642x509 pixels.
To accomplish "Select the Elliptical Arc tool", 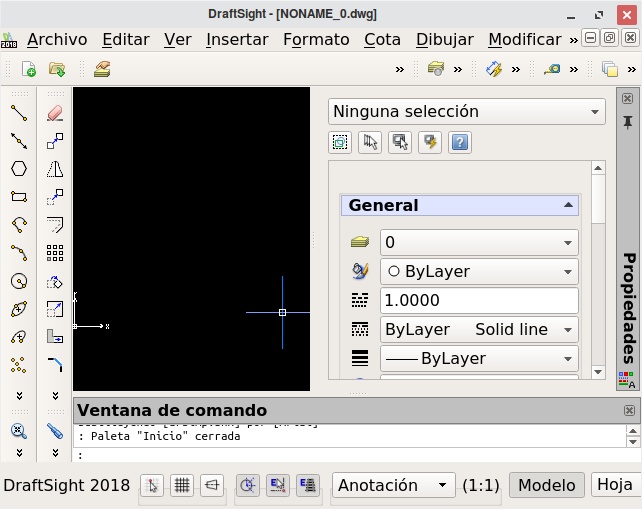I will (19, 337).
